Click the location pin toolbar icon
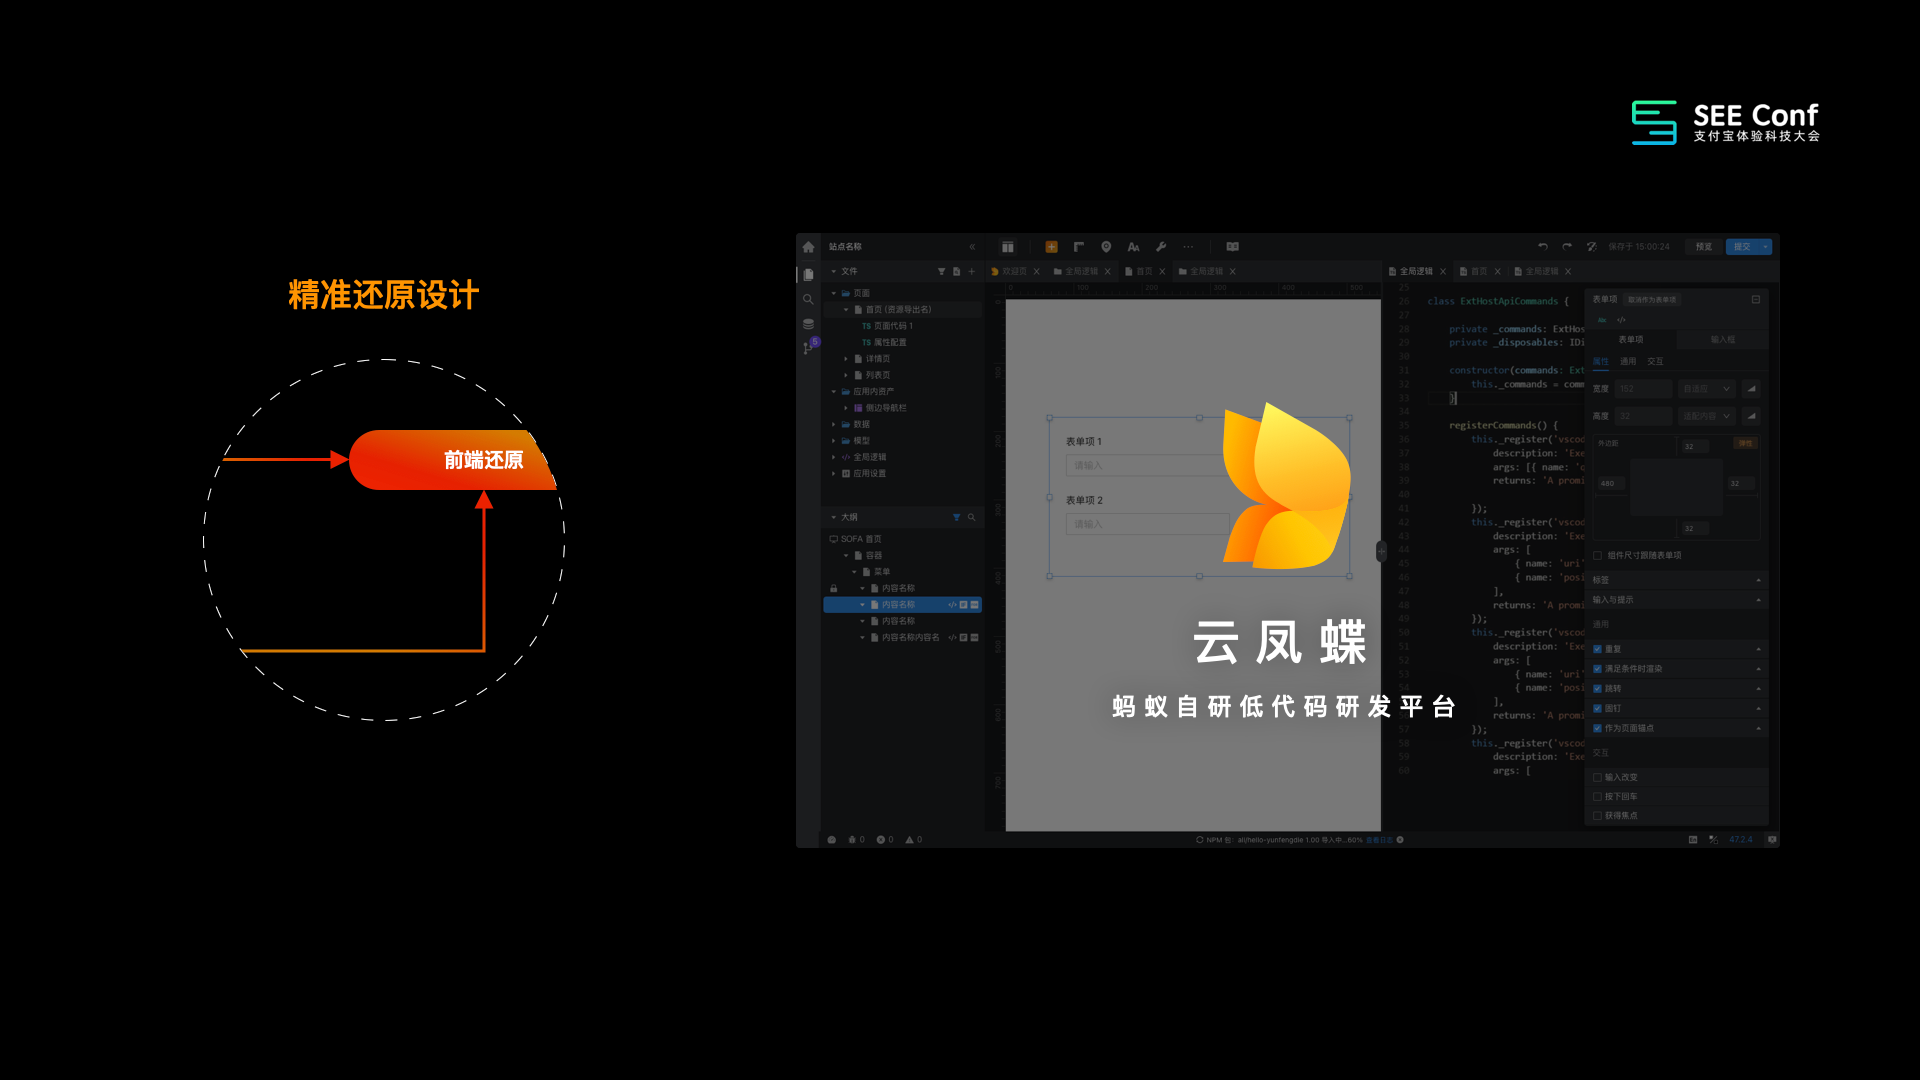 tap(1106, 247)
